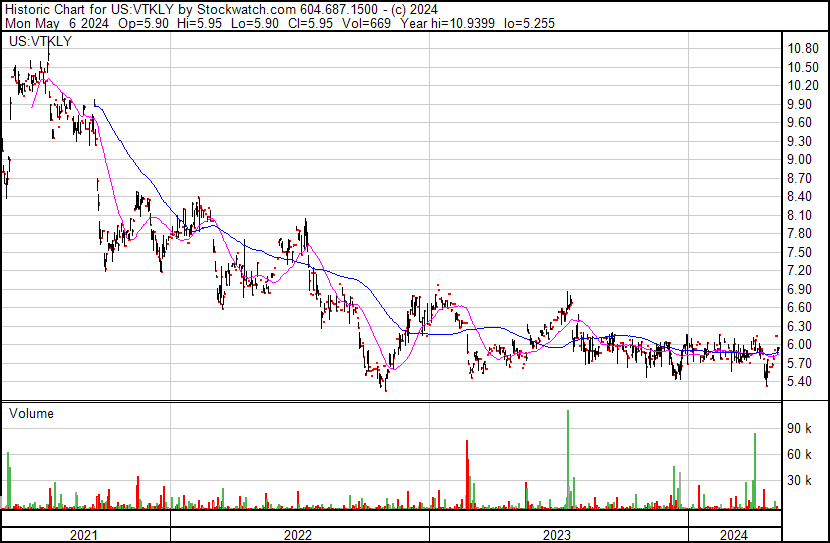Click the 8.70 price axis label
Viewport: 830px width, 543px height.
point(799,178)
